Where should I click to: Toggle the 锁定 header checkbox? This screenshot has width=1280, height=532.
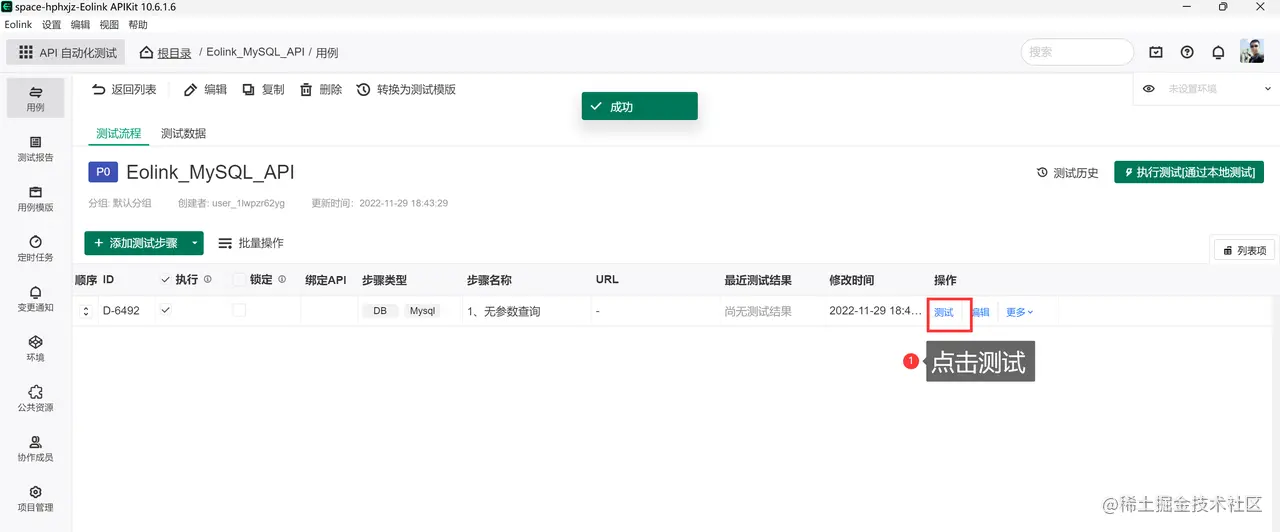(239, 280)
